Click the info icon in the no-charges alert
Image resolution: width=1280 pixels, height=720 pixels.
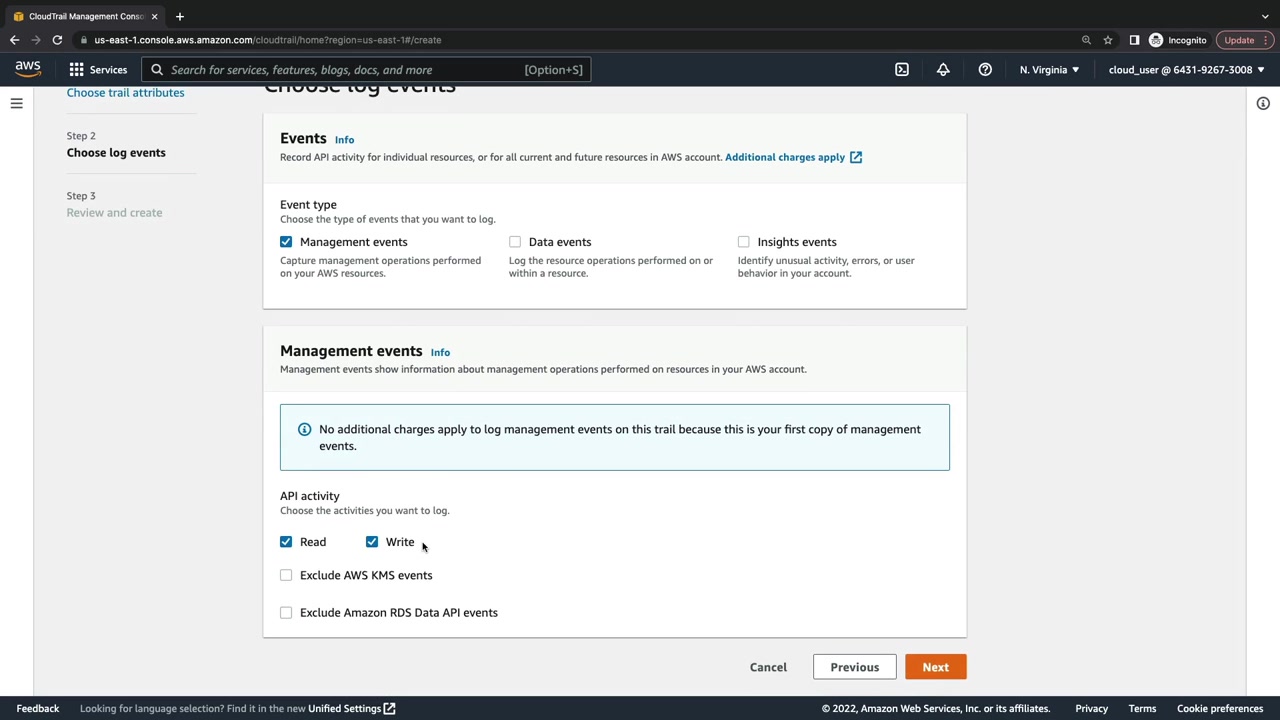tap(304, 429)
